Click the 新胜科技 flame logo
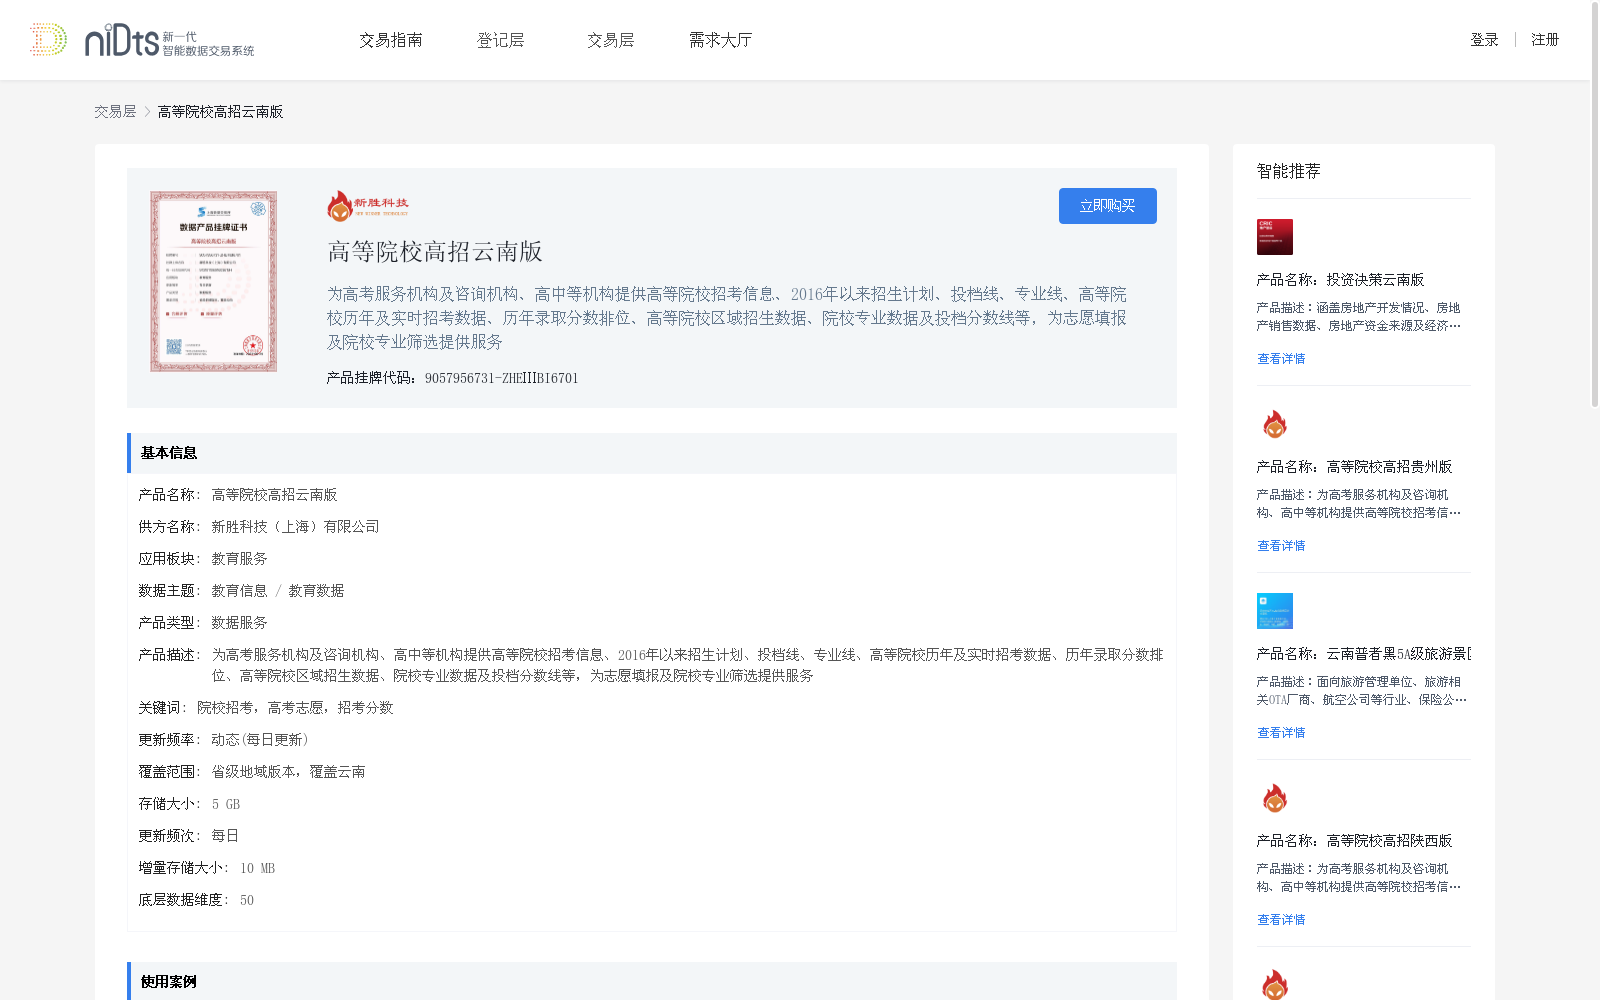 367,206
